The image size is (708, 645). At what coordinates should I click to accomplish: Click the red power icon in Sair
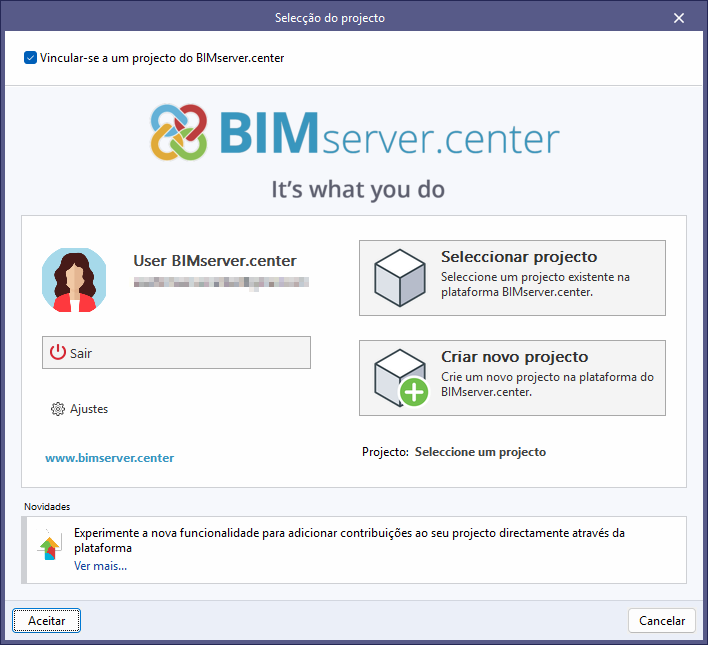point(58,352)
